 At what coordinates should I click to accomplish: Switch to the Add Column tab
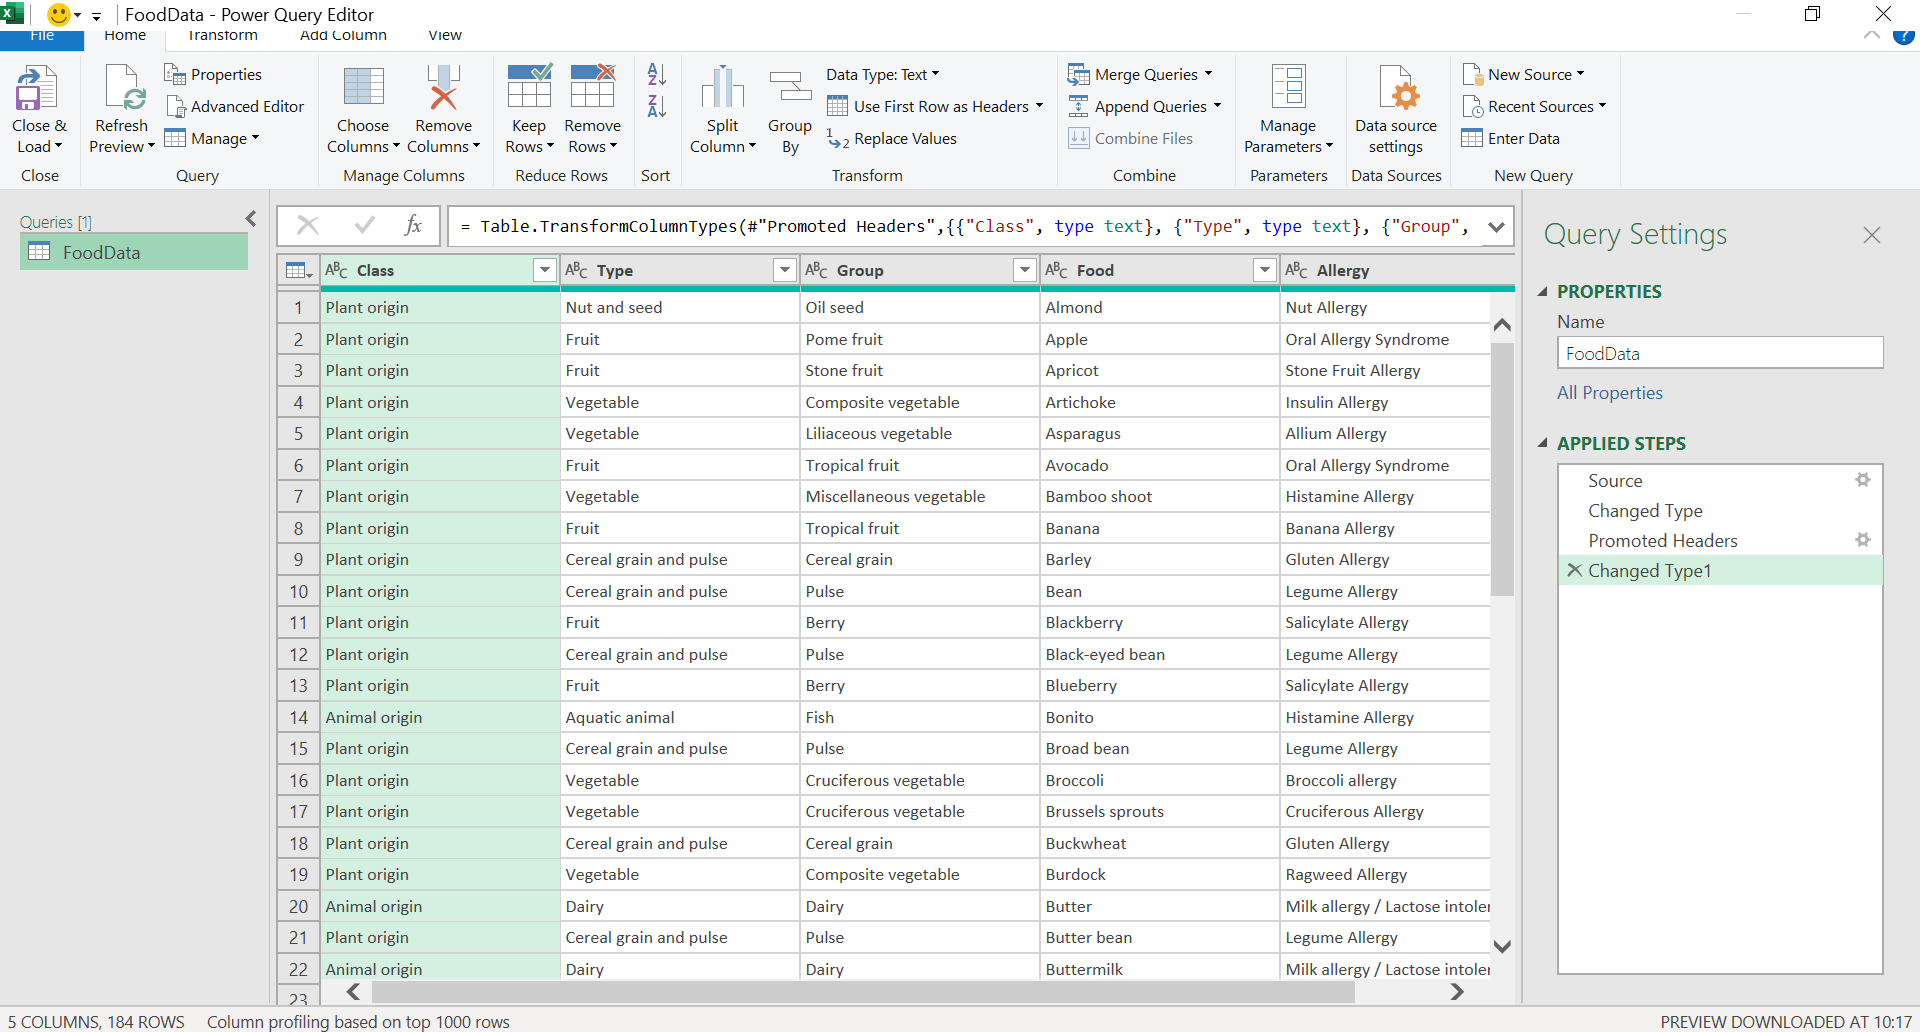(x=343, y=36)
